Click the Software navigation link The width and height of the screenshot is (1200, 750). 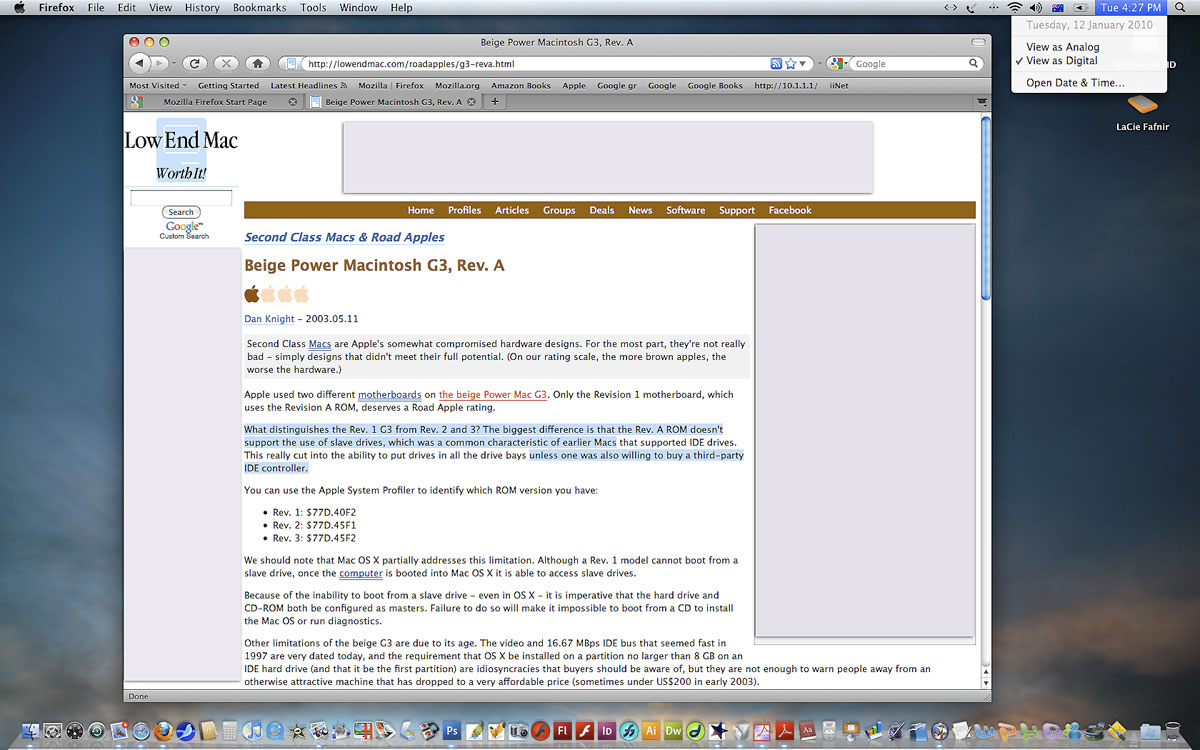click(x=686, y=210)
